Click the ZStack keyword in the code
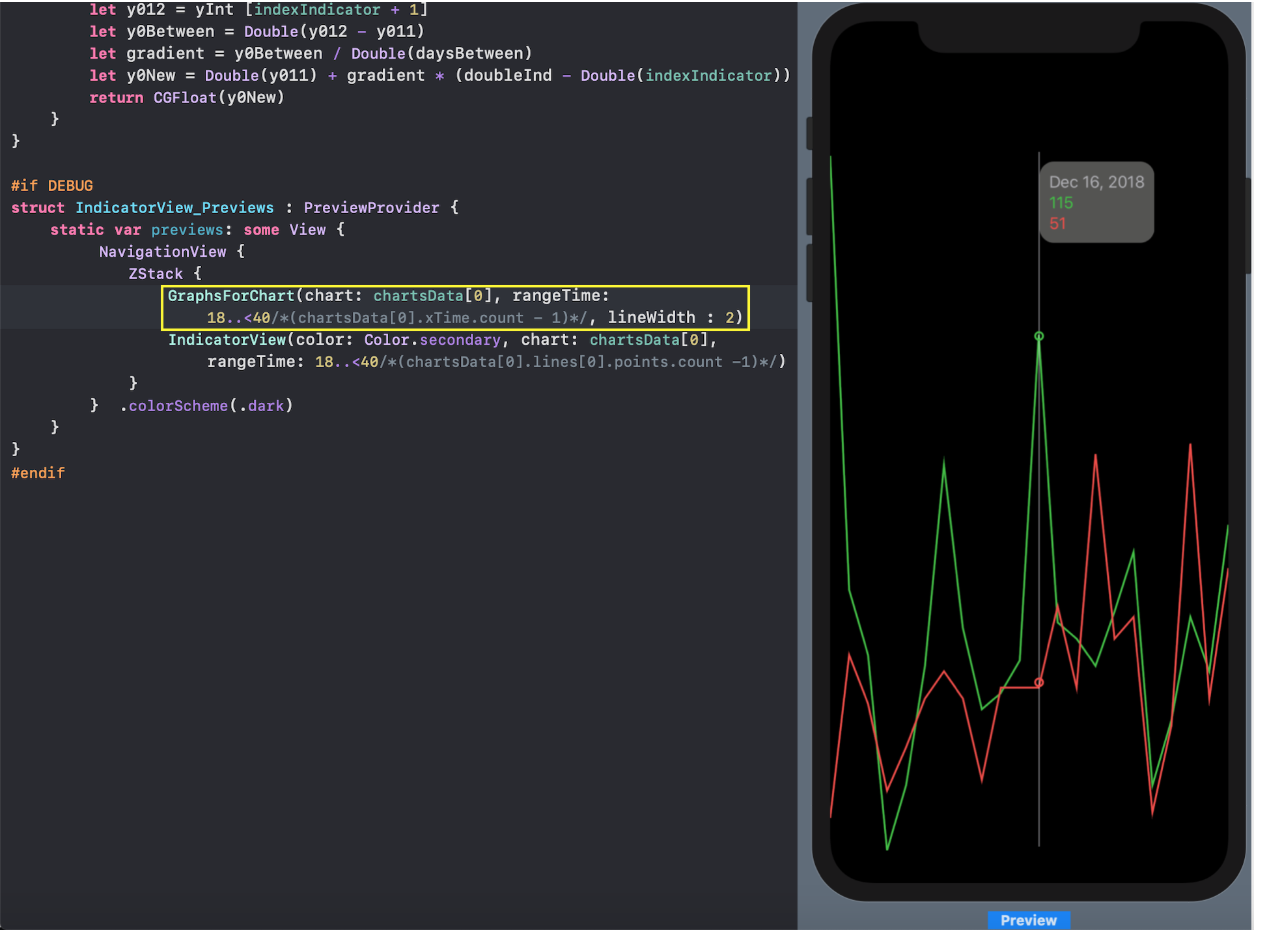 tap(155, 273)
